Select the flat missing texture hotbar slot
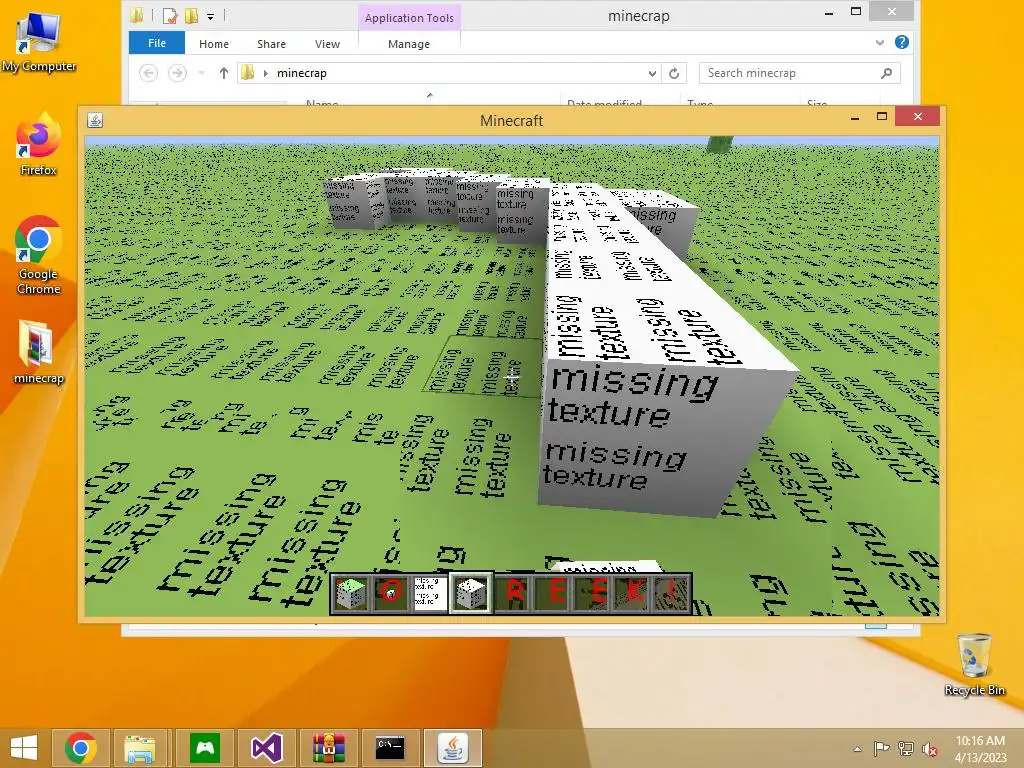1024x768 pixels. click(430, 593)
